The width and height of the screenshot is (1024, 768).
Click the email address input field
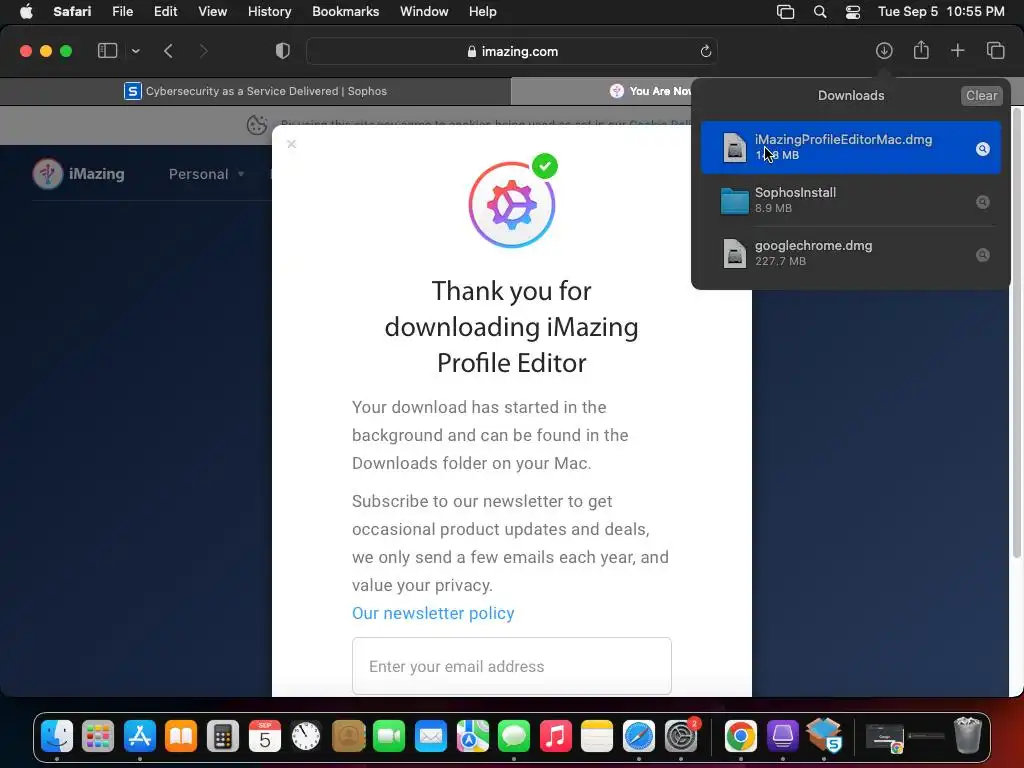point(511,666)
